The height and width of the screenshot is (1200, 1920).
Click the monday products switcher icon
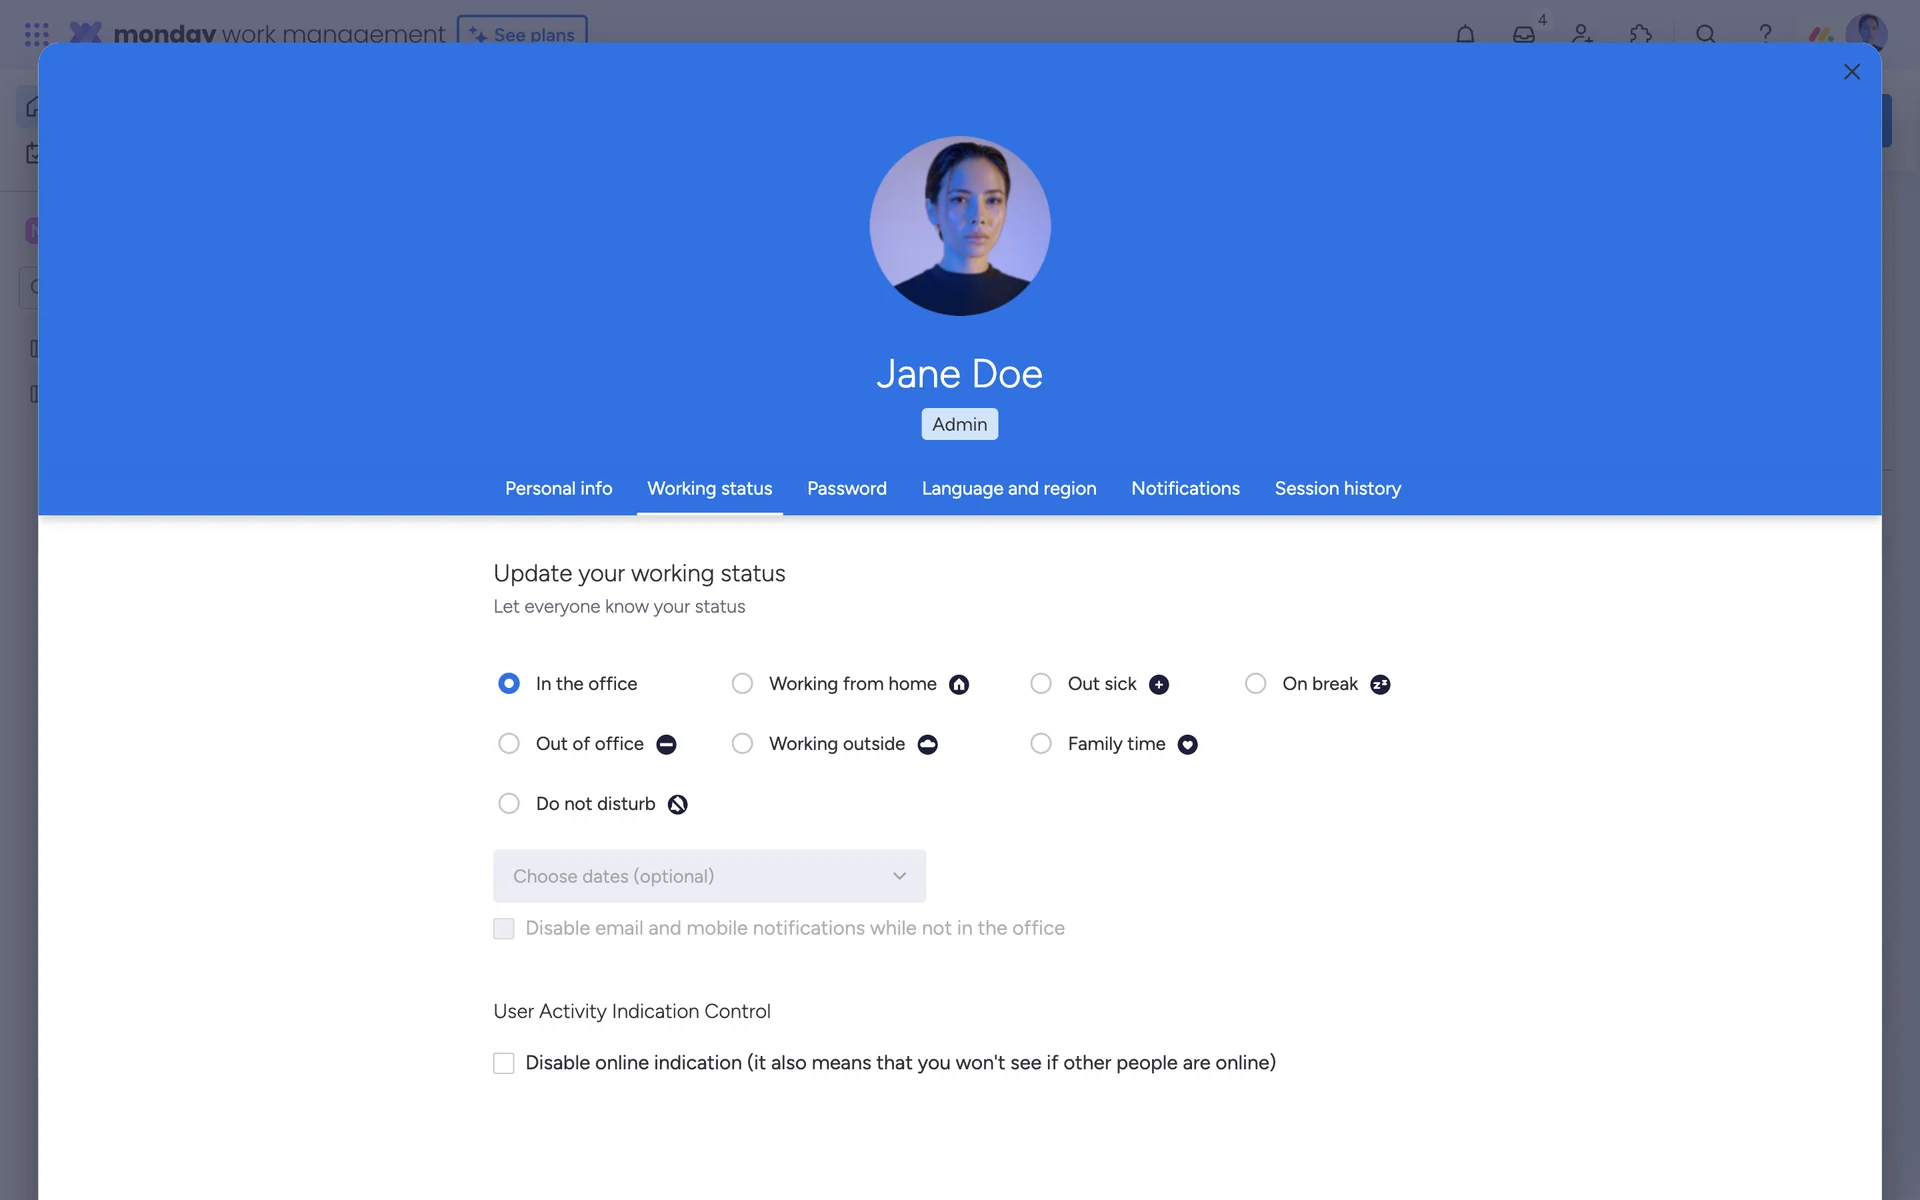[x=1821, y=34]
